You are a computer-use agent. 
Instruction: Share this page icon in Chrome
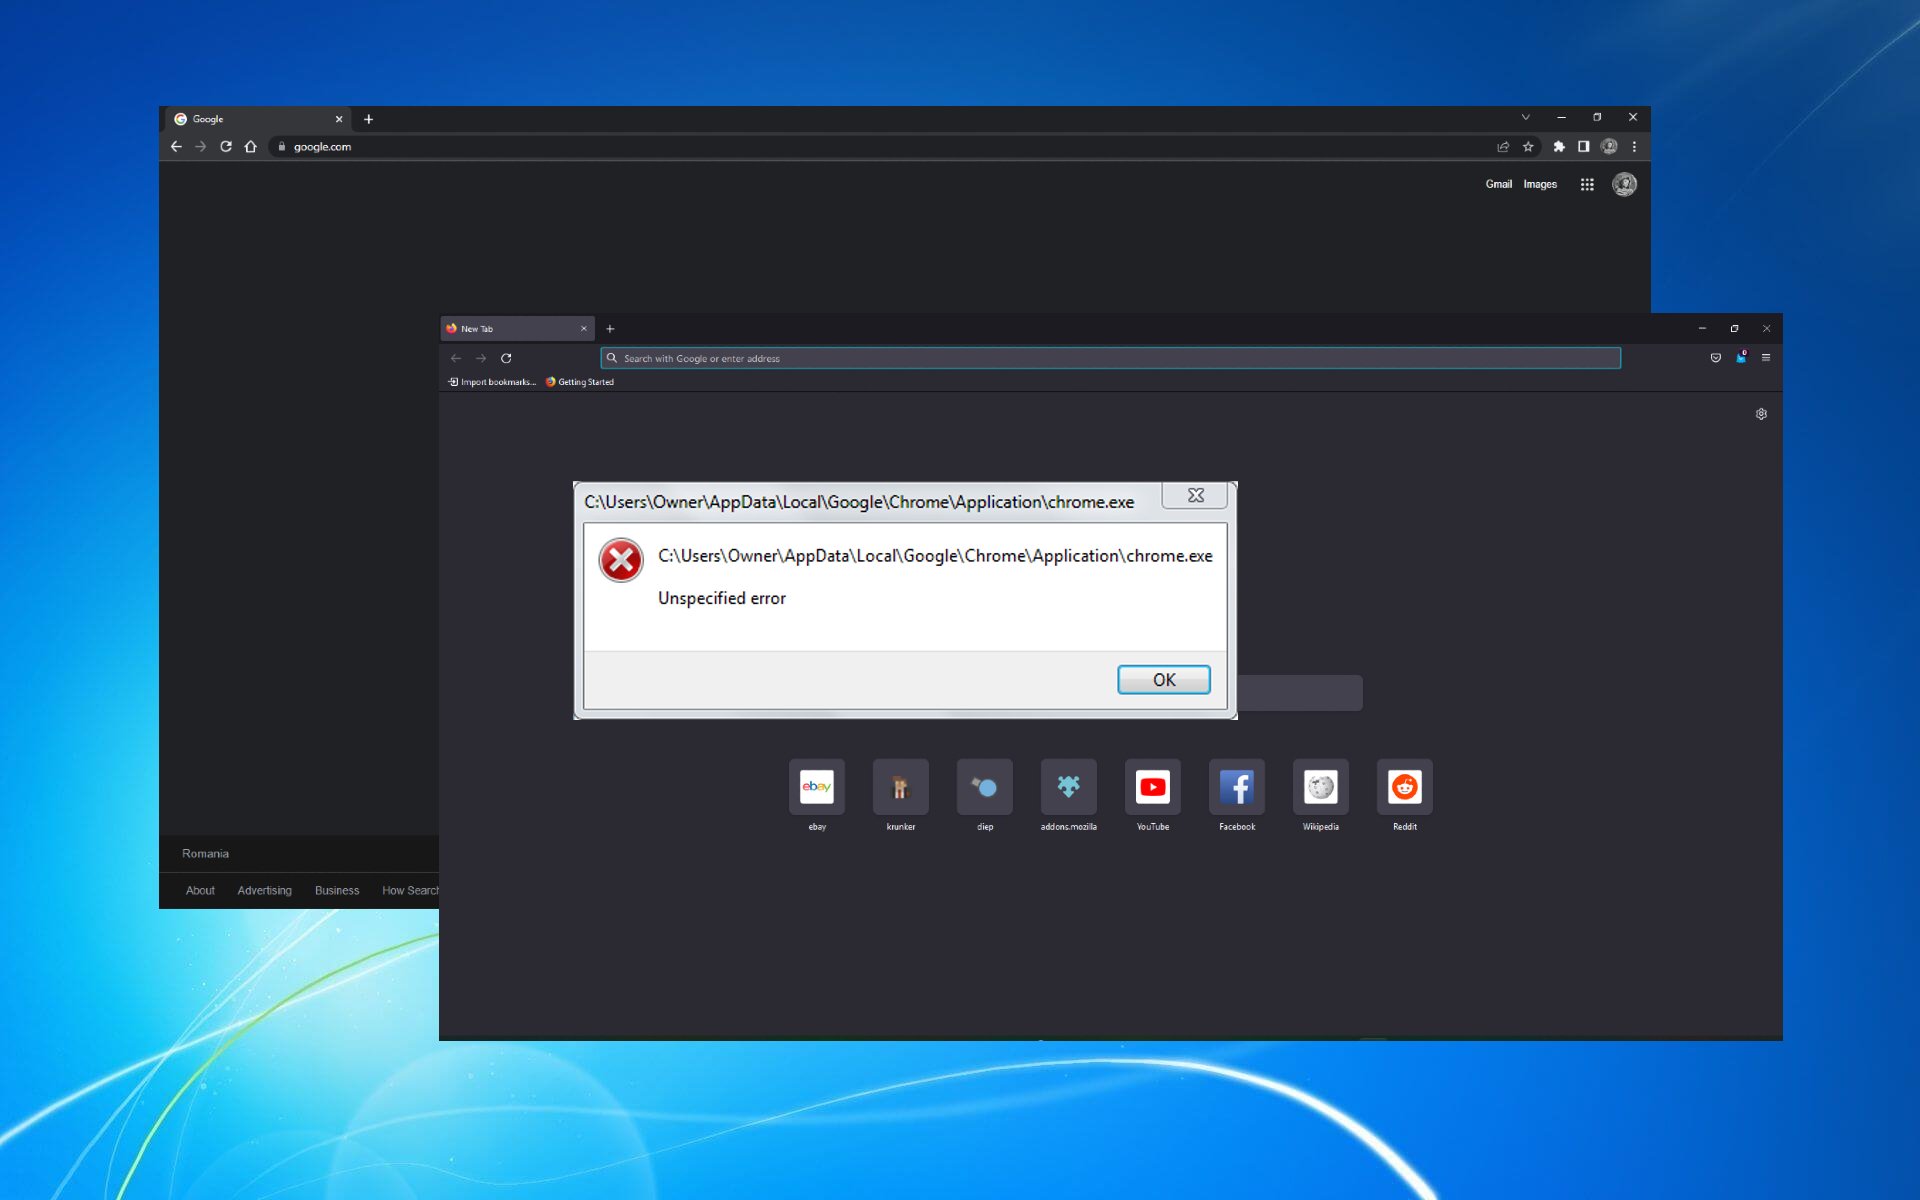(1503, 147)
